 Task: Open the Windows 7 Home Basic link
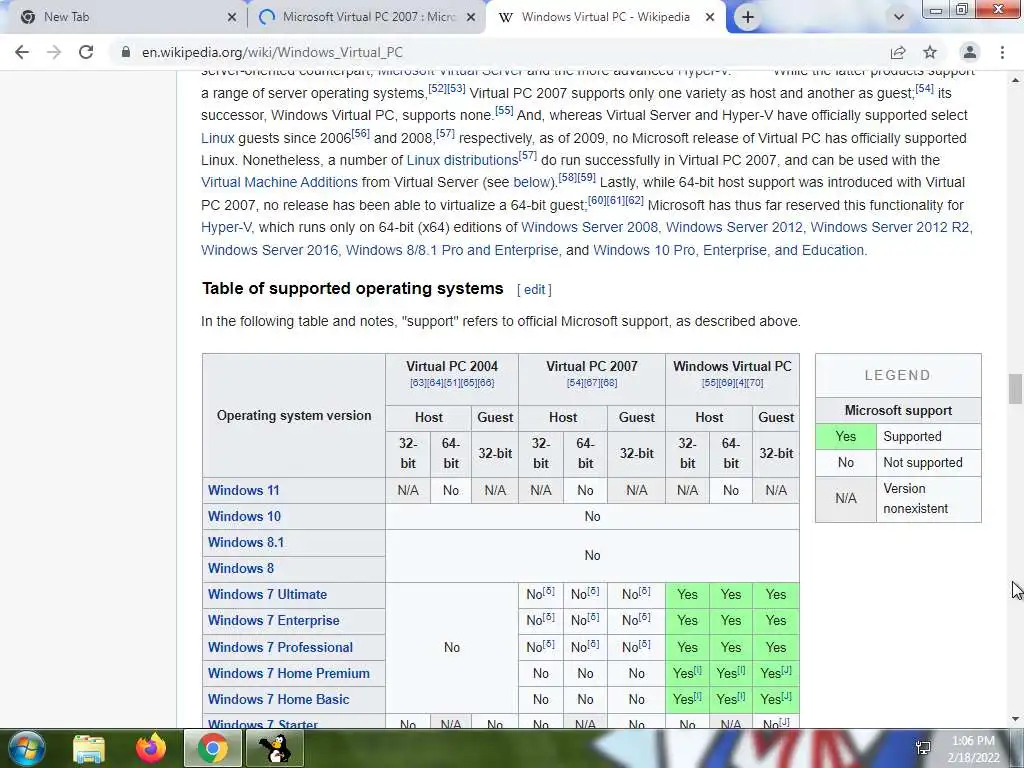point(278,699)
